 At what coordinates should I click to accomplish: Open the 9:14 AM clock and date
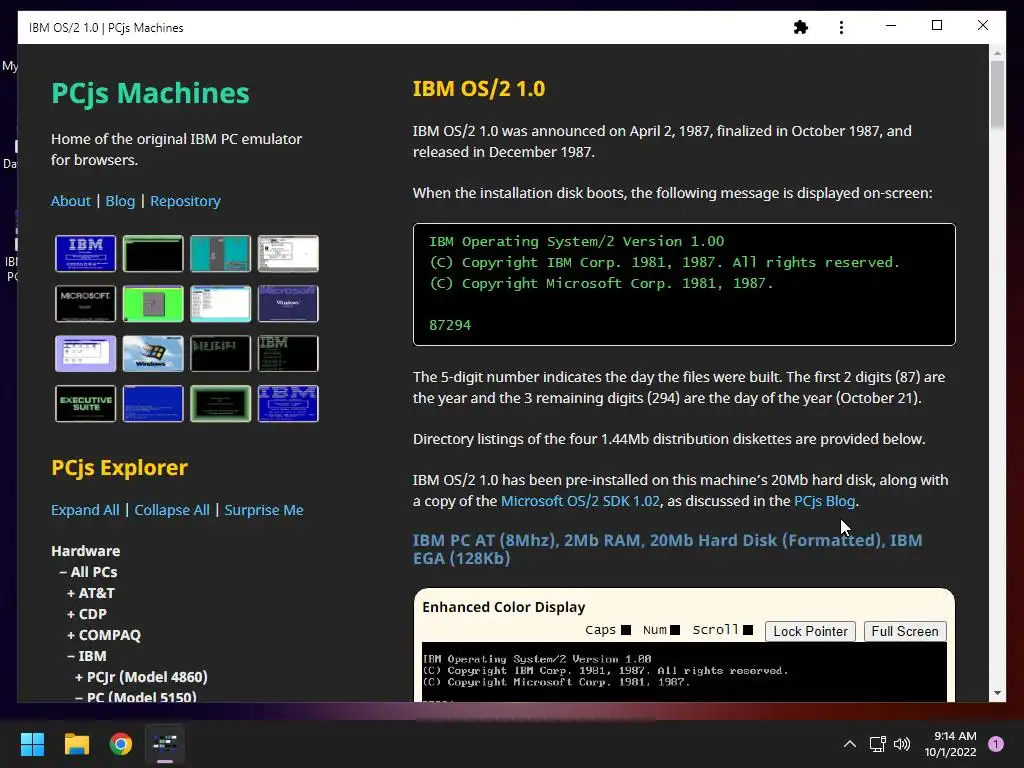click(x=950, y=744)
